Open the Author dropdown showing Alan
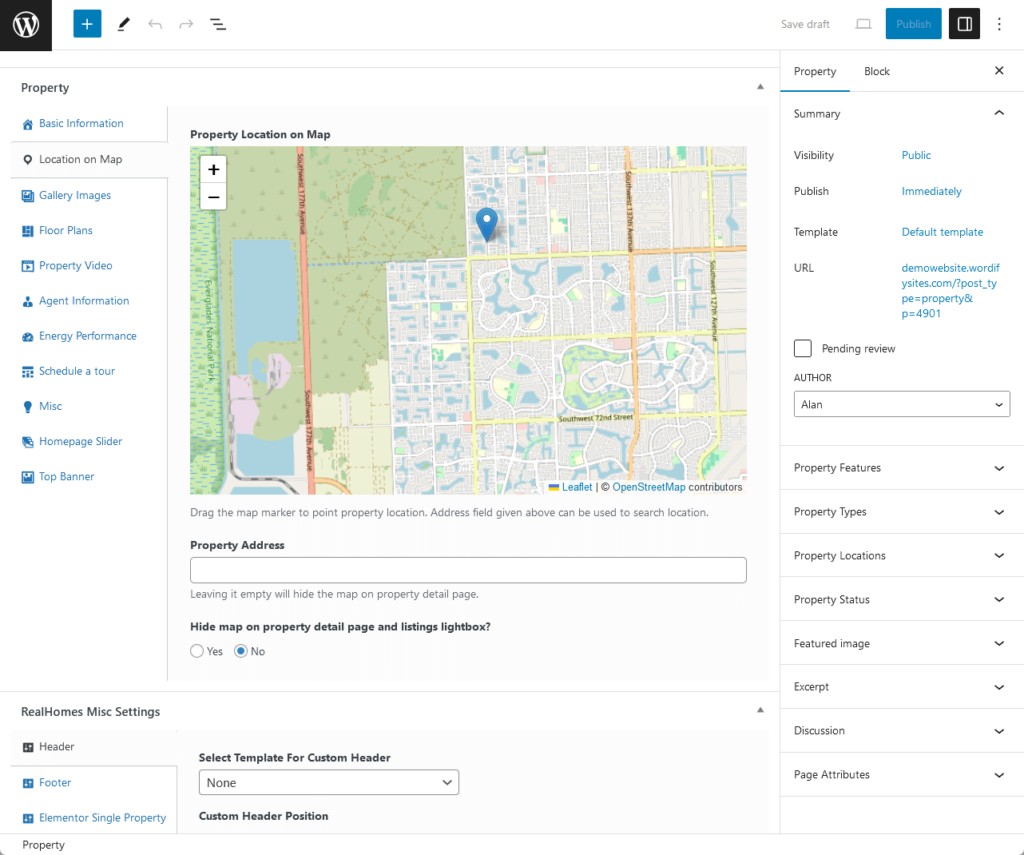Image resolution: width=1024 pixels, height=855 pixels. coord(901,404)
